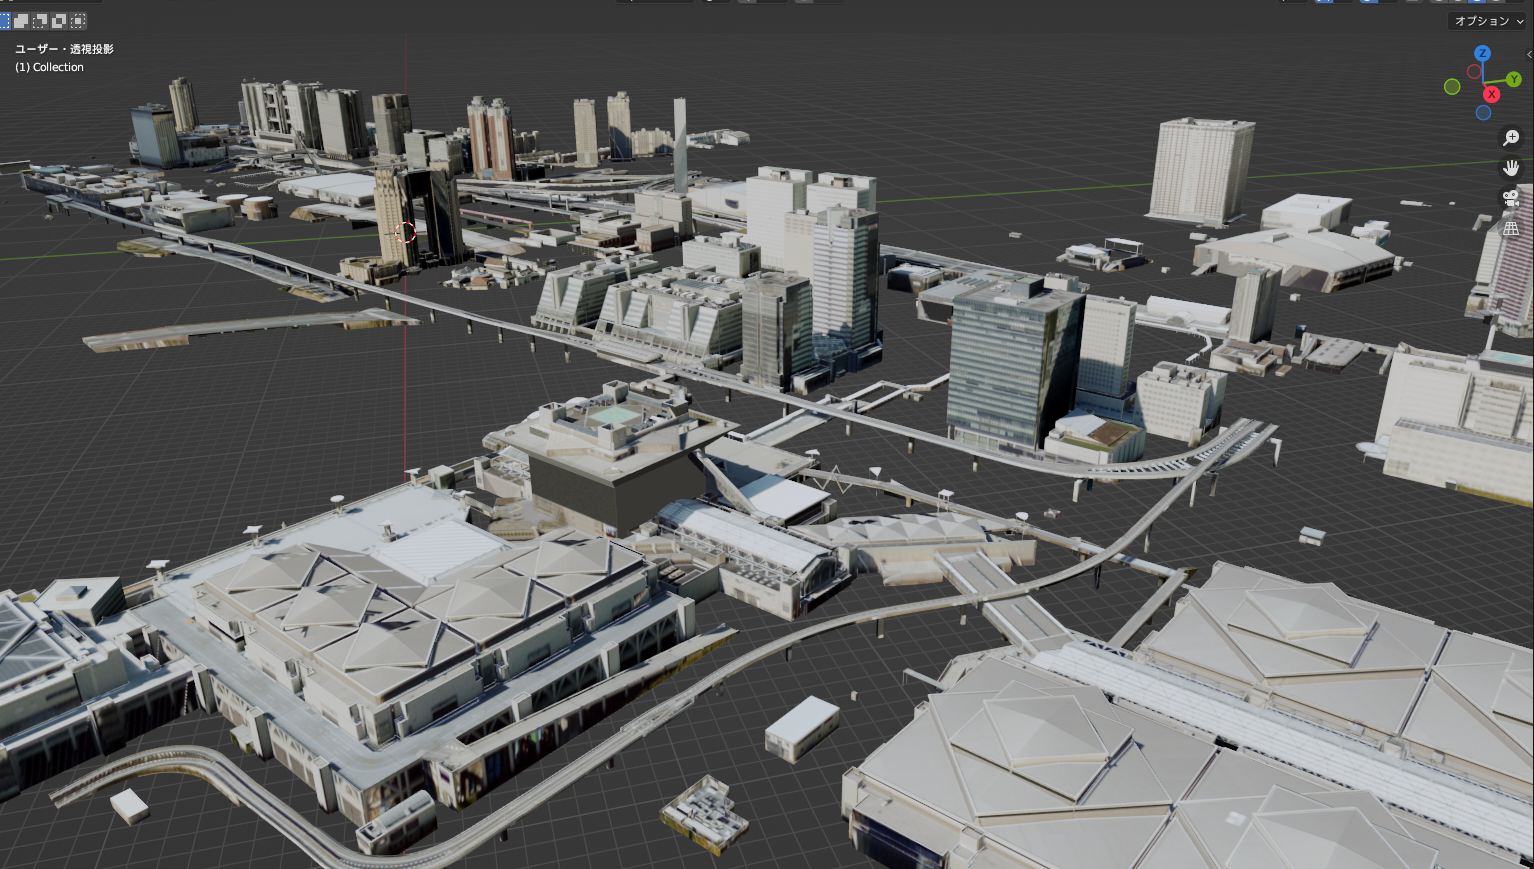The image size is (1534, 869).
Task: Activate the Invert Selection mode icon
Action: click(x=59, y=21)
